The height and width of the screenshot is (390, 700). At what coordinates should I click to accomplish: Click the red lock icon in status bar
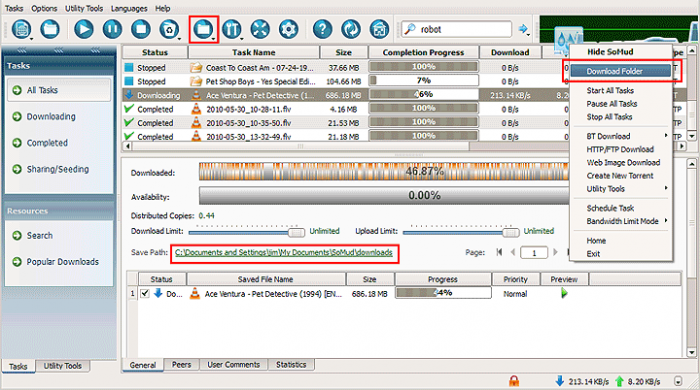pyautogui.click(x=514, y=381)
